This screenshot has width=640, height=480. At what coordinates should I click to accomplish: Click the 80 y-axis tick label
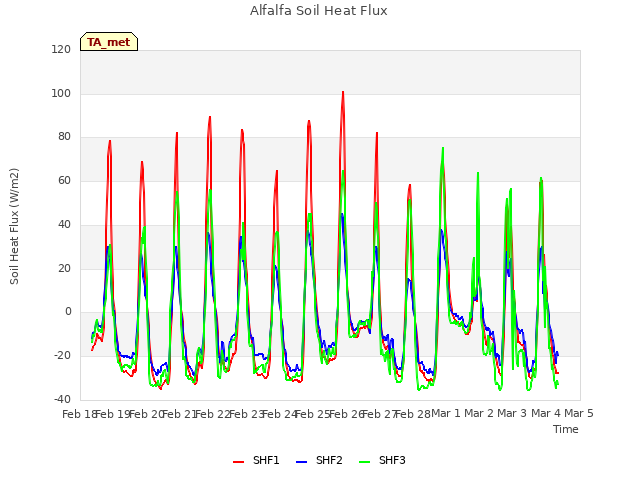coord(64,137)
